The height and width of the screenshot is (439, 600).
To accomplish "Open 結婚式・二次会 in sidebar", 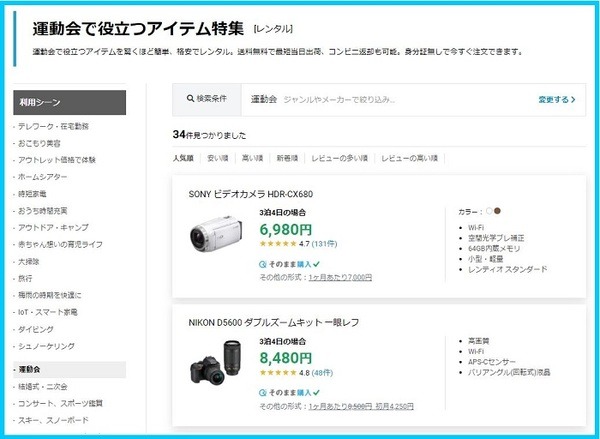I will [x=42, y=387].
